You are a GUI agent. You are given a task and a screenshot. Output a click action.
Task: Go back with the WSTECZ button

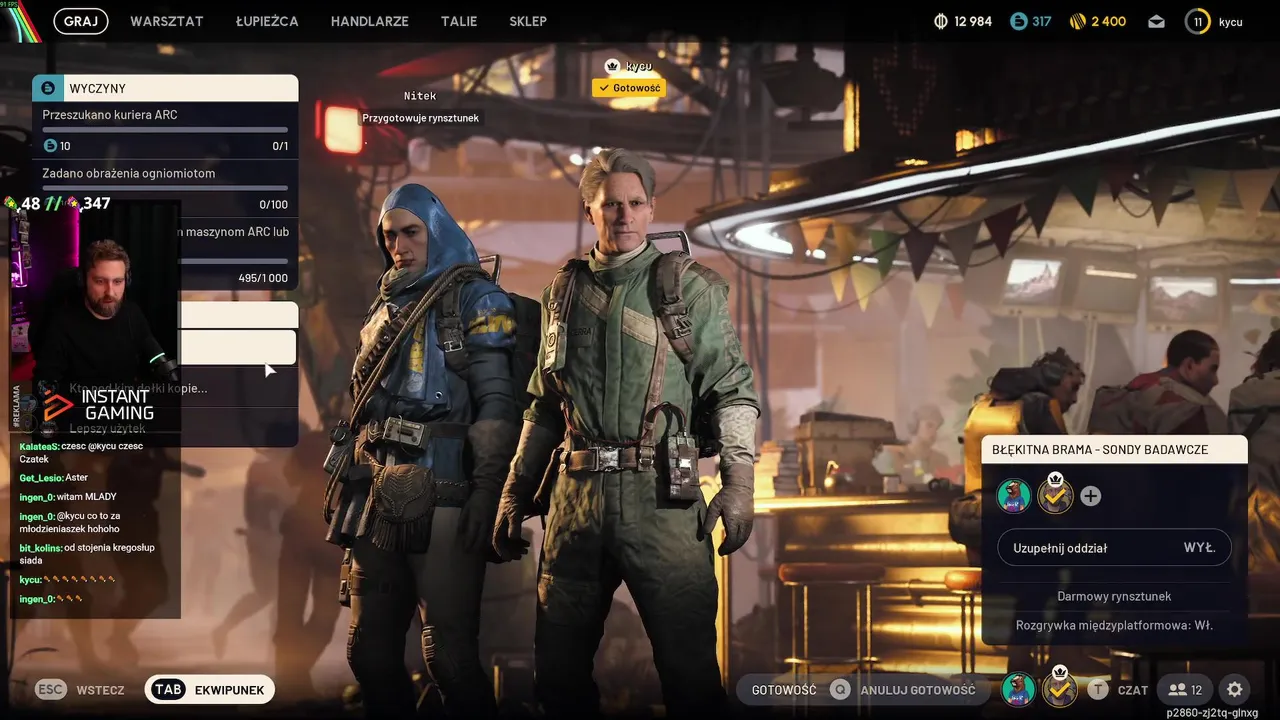(x=100, y=690)
